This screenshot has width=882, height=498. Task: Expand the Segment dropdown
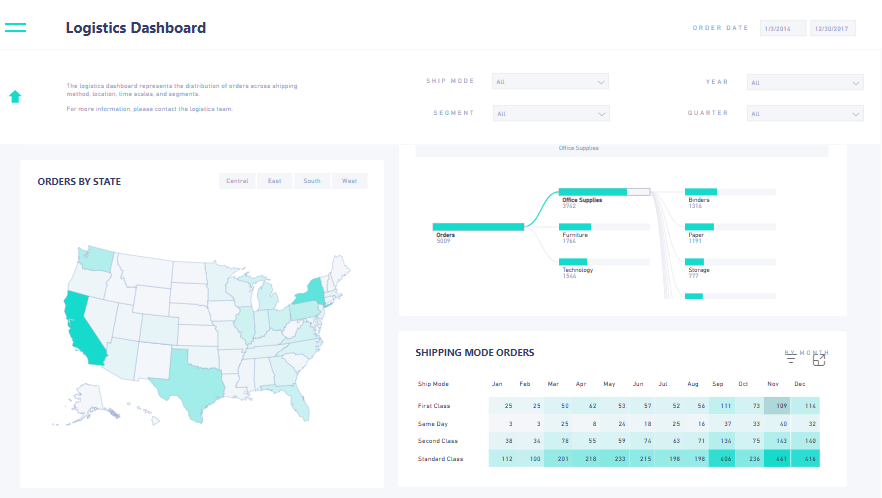point(550,114)
